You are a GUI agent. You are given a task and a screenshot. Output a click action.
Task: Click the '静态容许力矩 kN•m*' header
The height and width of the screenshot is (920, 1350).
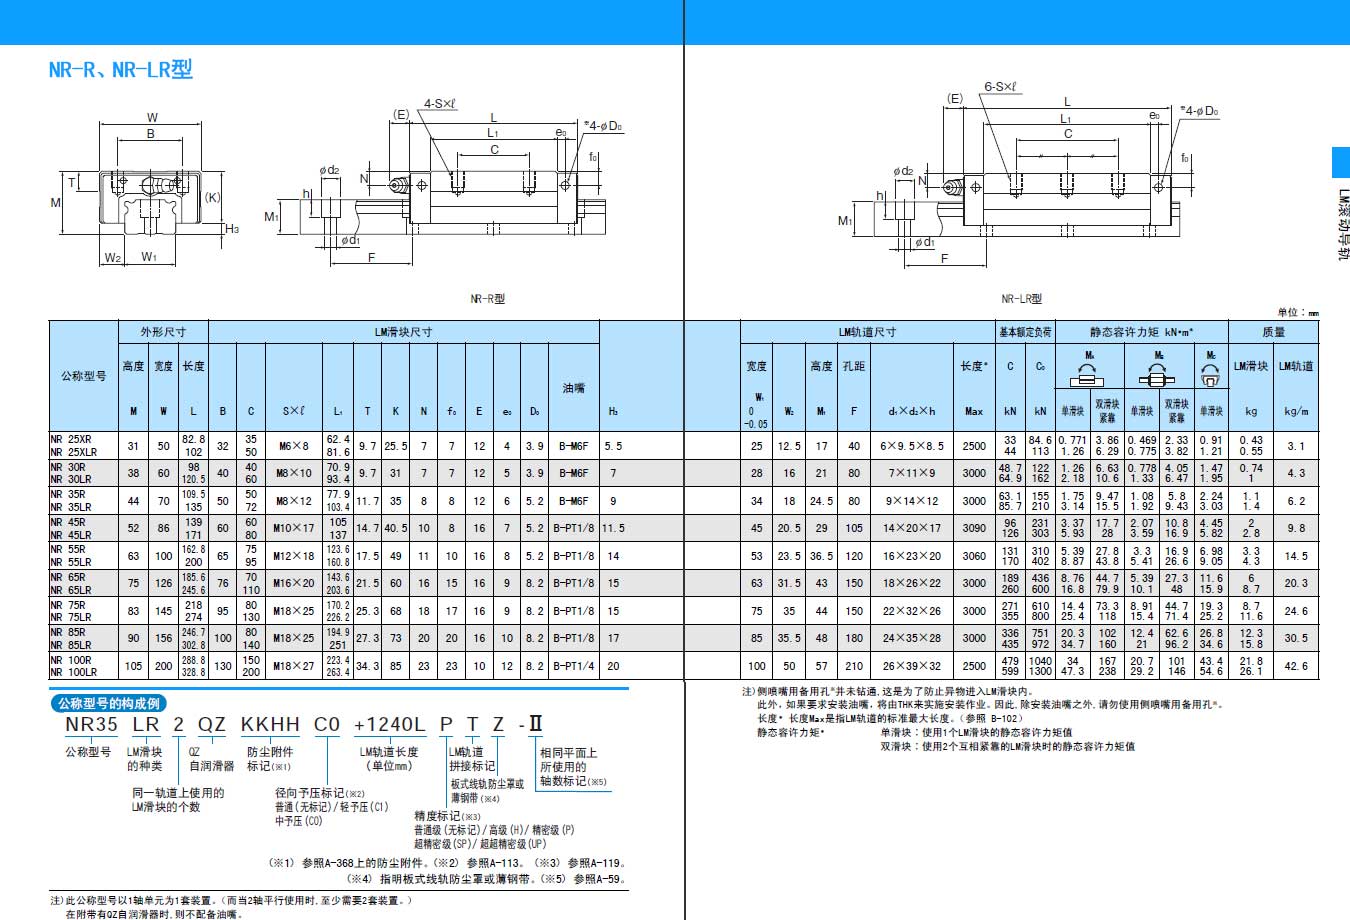pyautogui.click(x=1142, y=332)
